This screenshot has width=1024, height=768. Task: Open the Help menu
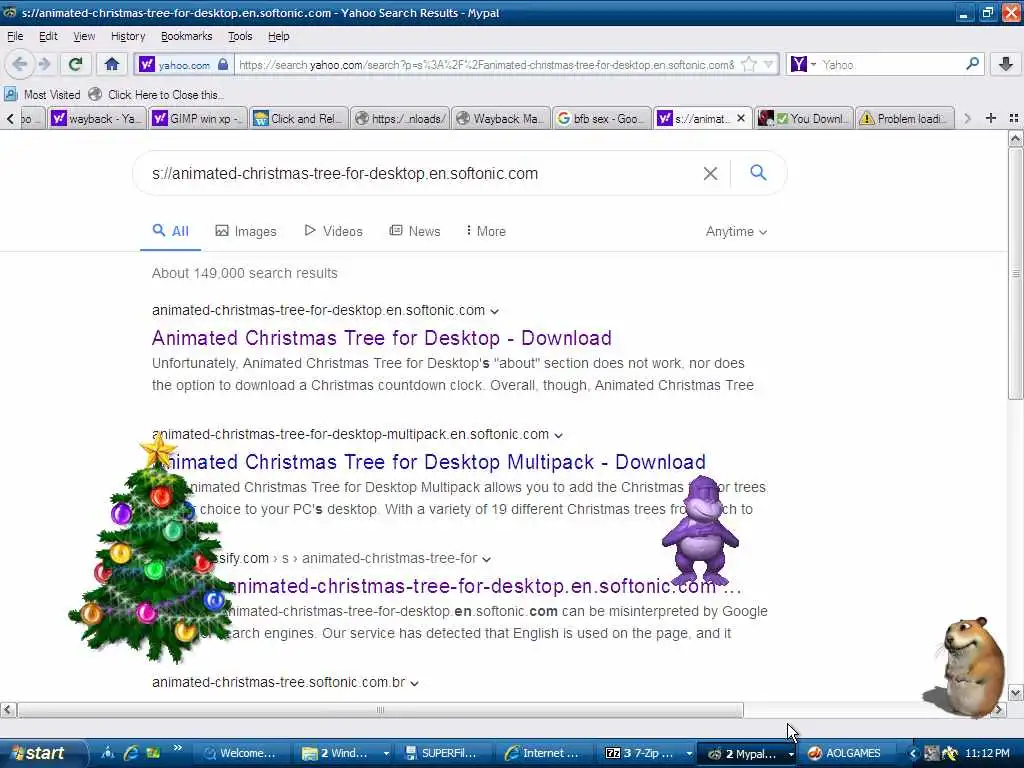pos(278,37)
